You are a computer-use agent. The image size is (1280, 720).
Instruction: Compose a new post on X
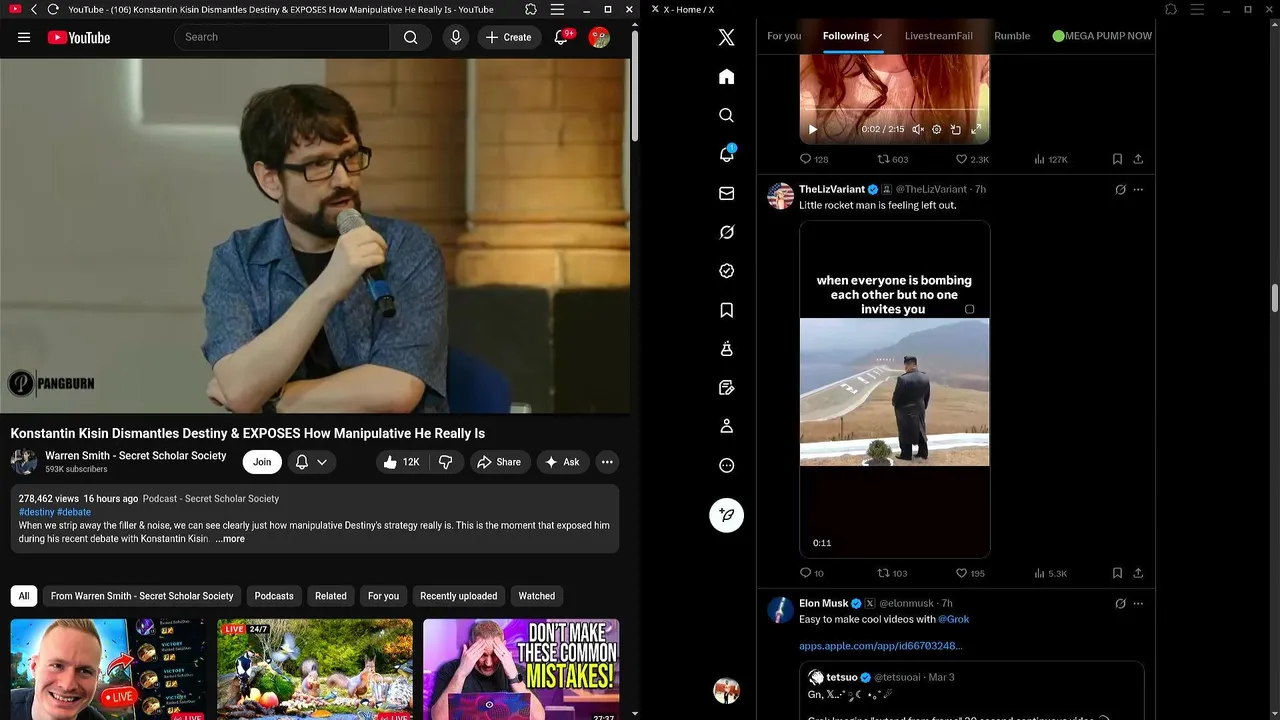(727, 515)
